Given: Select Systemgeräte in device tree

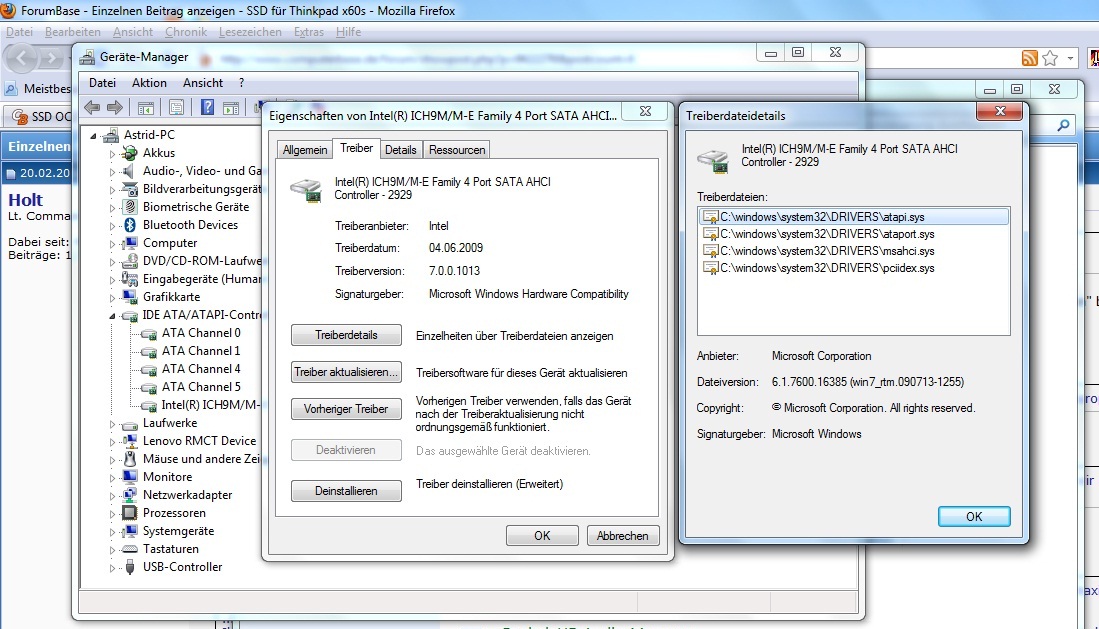Looking at the screenshot, I should click(179, 531).
